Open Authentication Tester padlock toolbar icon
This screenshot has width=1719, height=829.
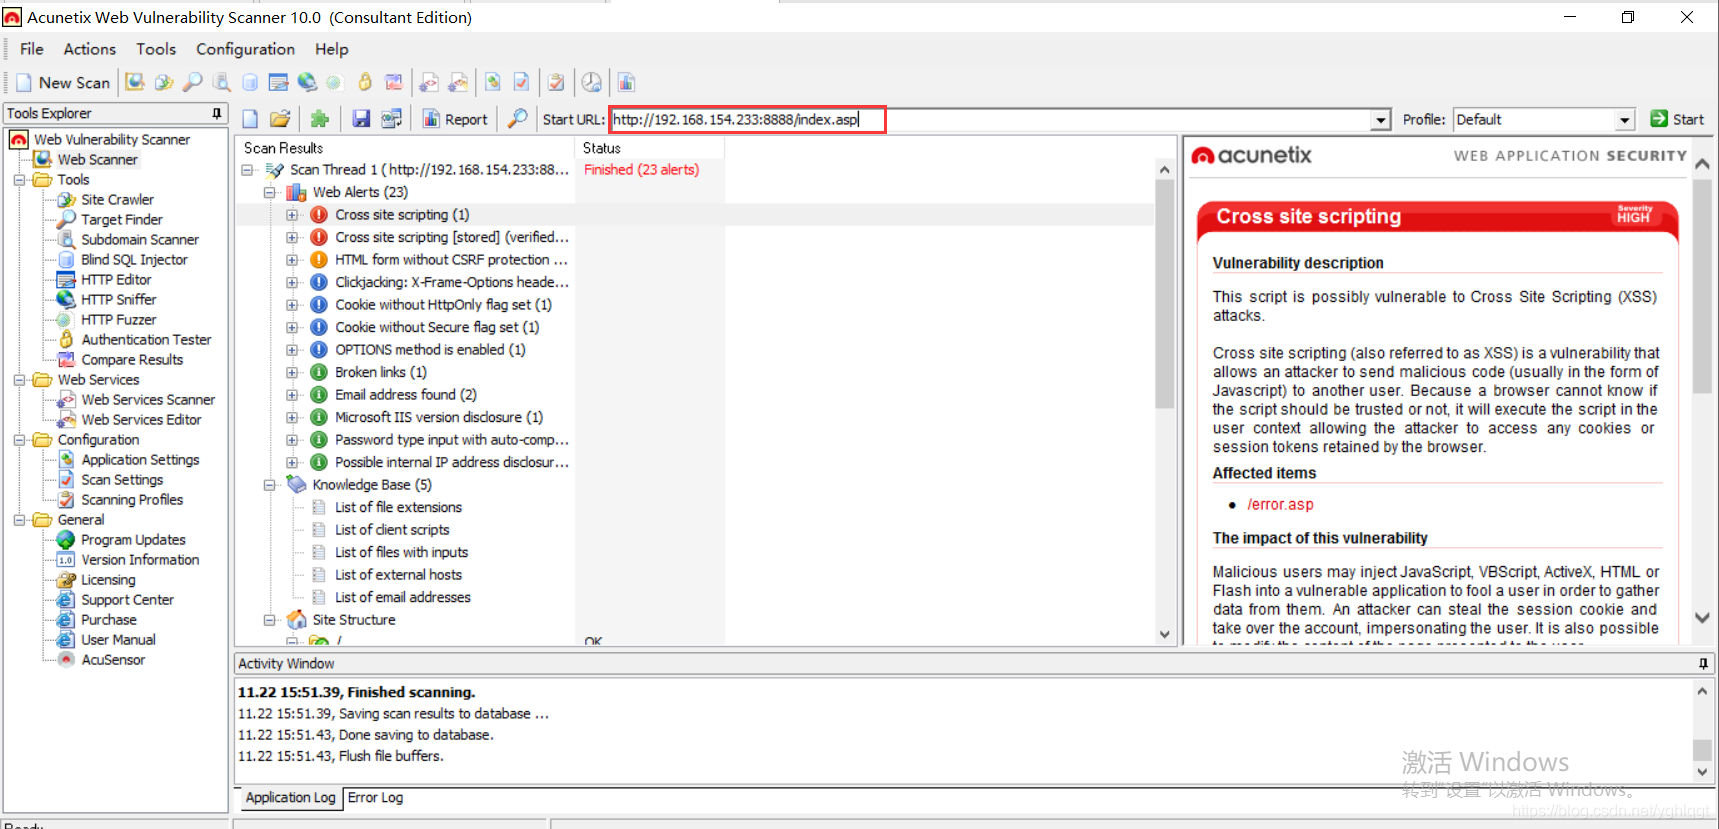click(365, 82)
